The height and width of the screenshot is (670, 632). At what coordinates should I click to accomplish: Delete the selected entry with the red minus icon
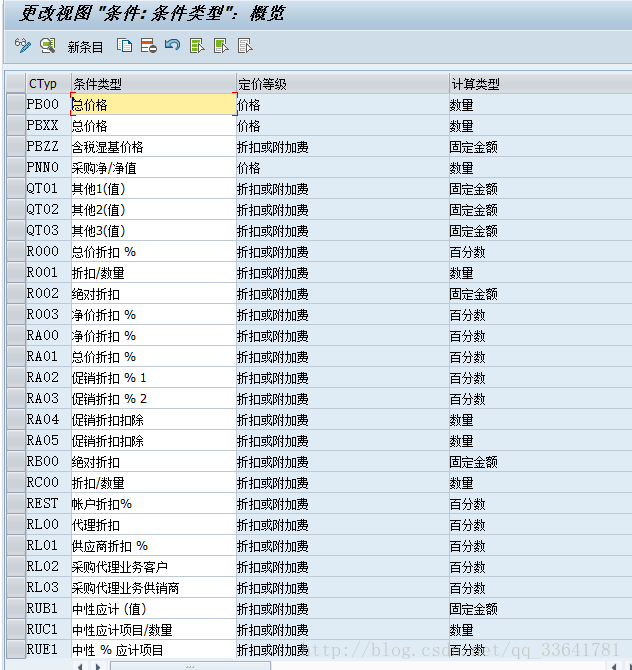point(149,46)
